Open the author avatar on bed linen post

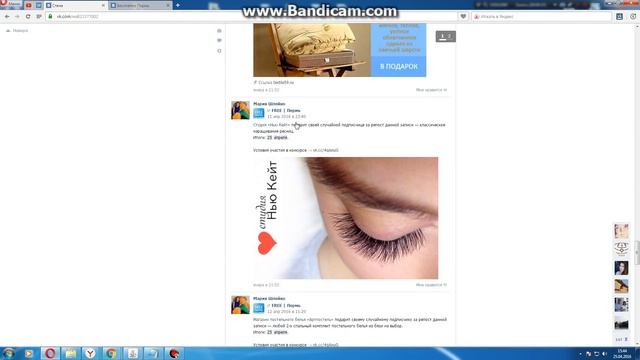click(240, 305)
